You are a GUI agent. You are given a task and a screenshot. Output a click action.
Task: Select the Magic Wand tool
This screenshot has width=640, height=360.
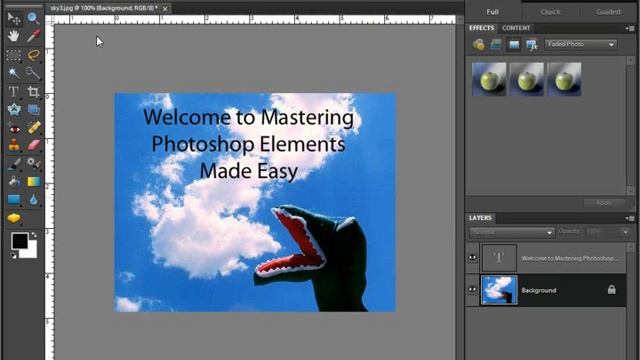[x=13, y=73]
